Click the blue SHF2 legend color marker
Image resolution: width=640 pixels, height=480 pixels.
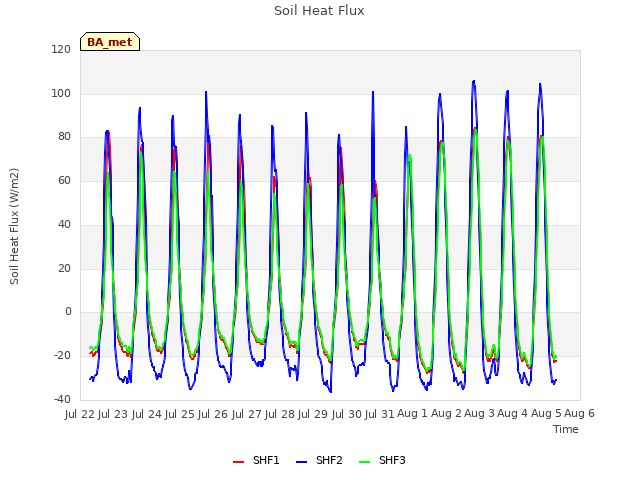(301, 462)
